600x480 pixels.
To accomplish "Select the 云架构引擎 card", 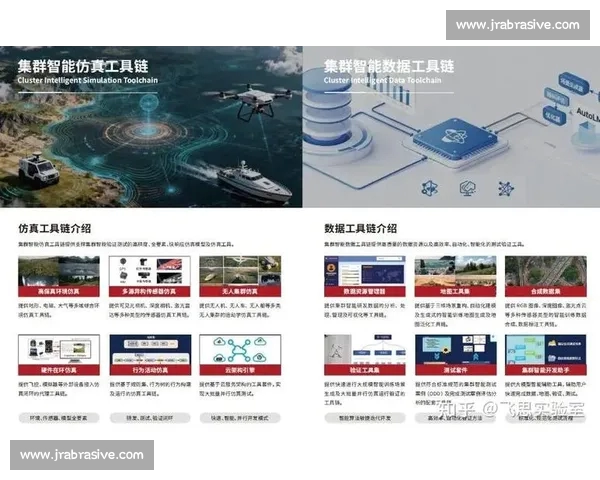I will pyautogui.click(x=240, y=355).
